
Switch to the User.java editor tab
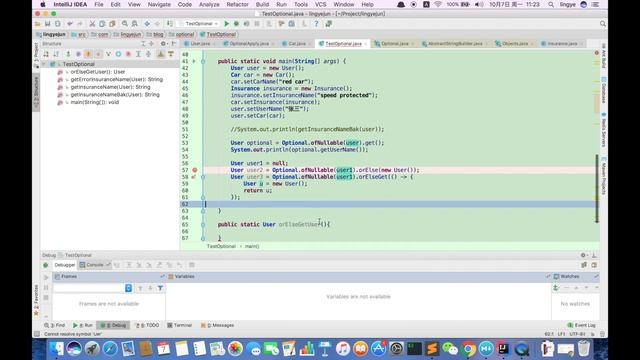coord(199,44)
